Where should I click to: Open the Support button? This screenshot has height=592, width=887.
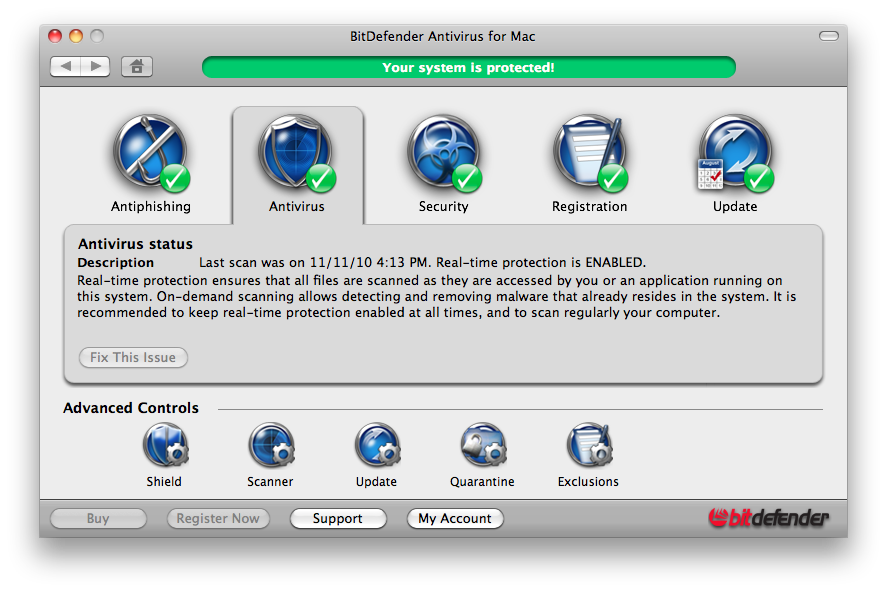(338, 518)
